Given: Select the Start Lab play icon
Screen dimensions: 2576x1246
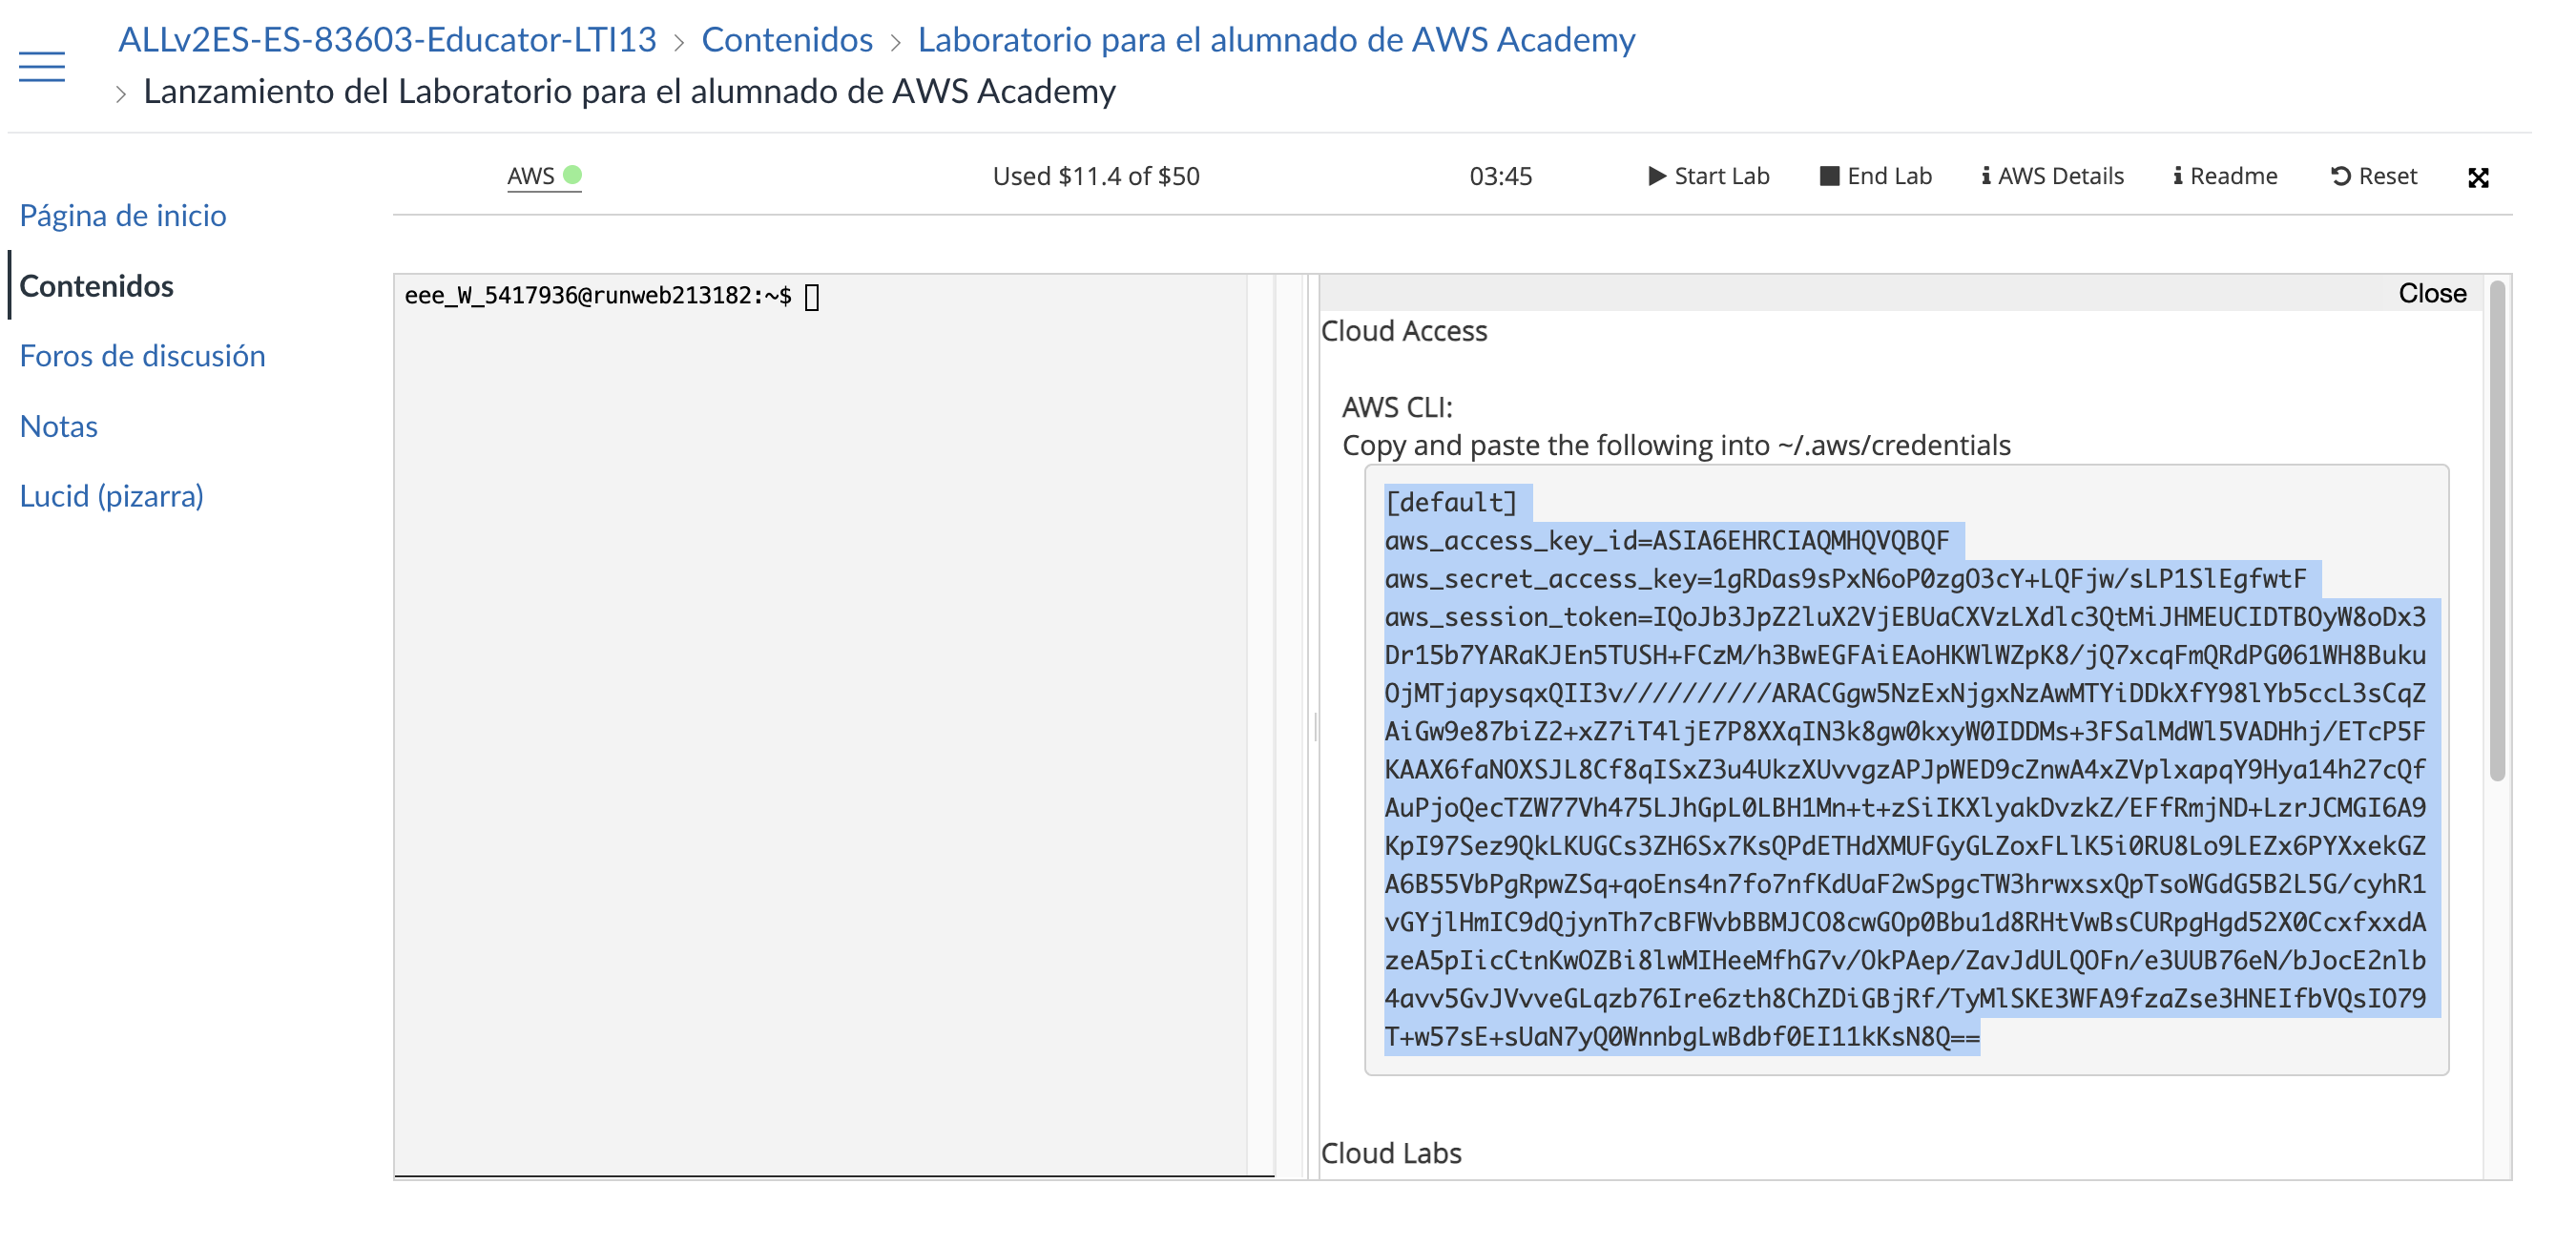Looking at the screenshot, I should coord(1657,175).
